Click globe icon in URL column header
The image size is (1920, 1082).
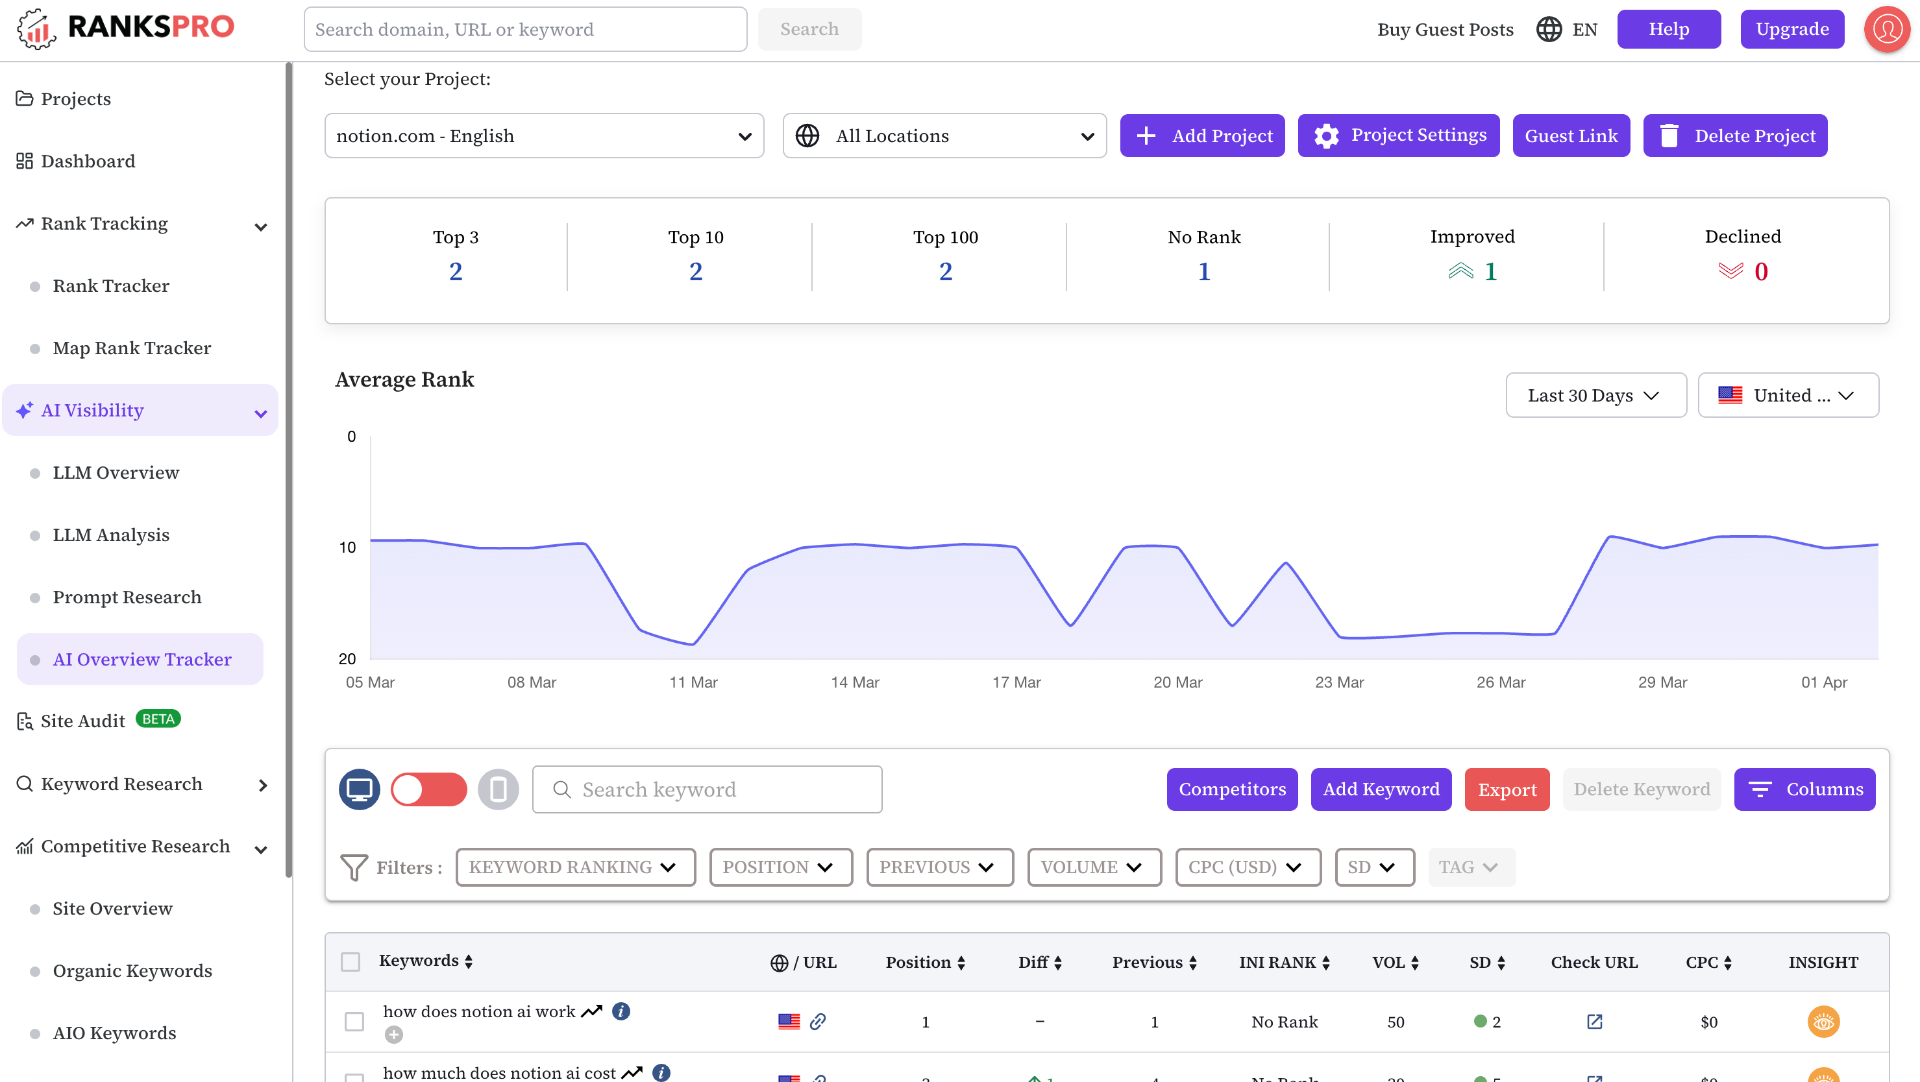pyautogui.click(x=779, y=962)
